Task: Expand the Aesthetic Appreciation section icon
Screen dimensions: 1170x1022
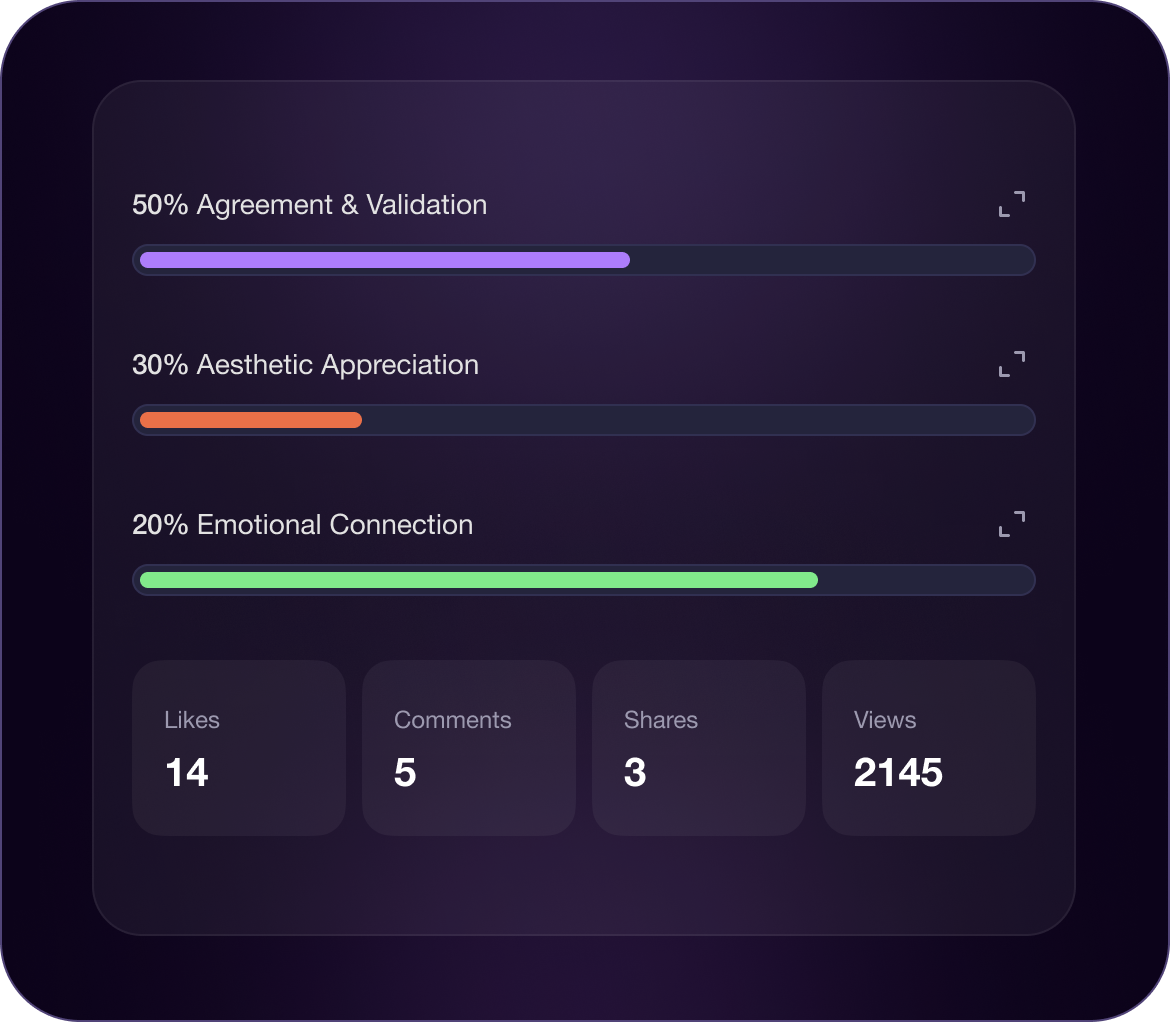Action: (1012, 364)
